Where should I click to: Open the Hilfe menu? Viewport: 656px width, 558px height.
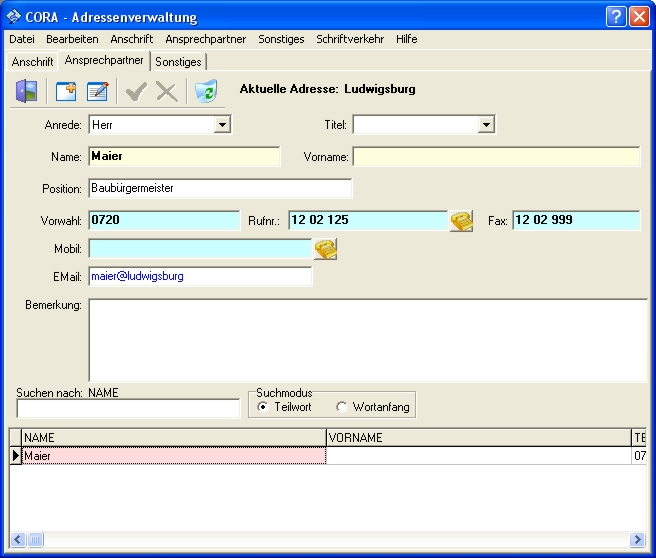tap(407, 39)
